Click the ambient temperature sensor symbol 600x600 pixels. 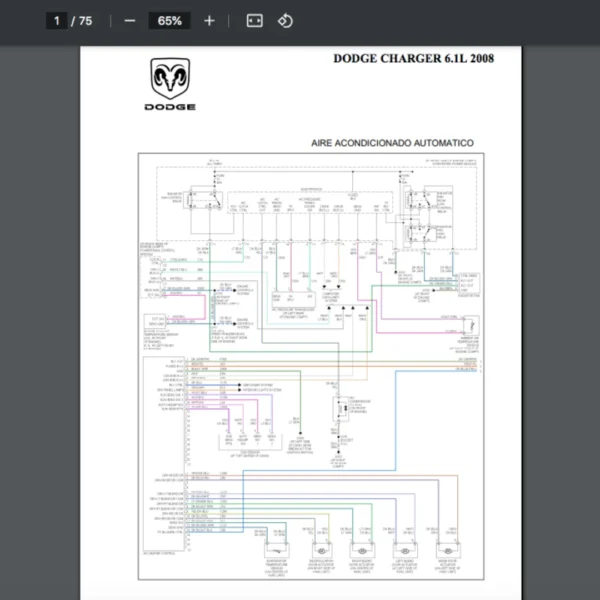point(466,326)
